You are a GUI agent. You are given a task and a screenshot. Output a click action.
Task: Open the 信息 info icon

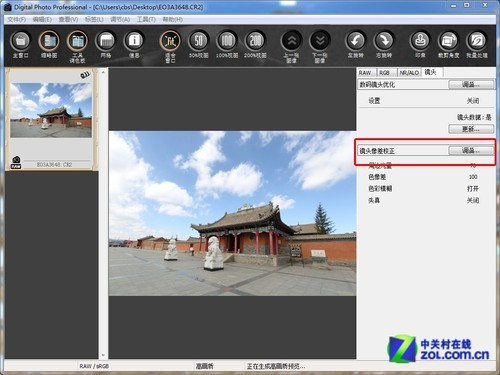click(134, 41)
